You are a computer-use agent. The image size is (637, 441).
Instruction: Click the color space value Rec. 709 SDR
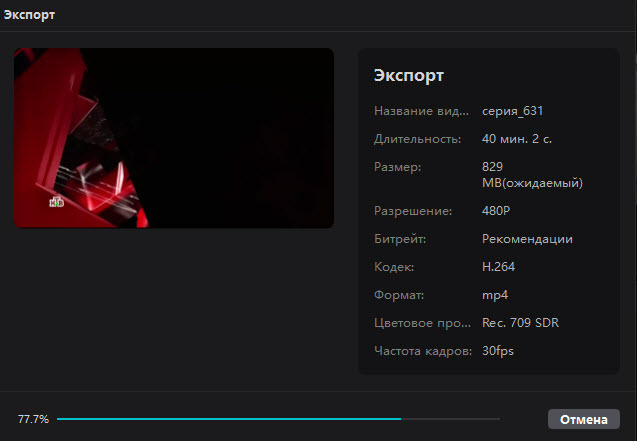[x=520, y=323]
